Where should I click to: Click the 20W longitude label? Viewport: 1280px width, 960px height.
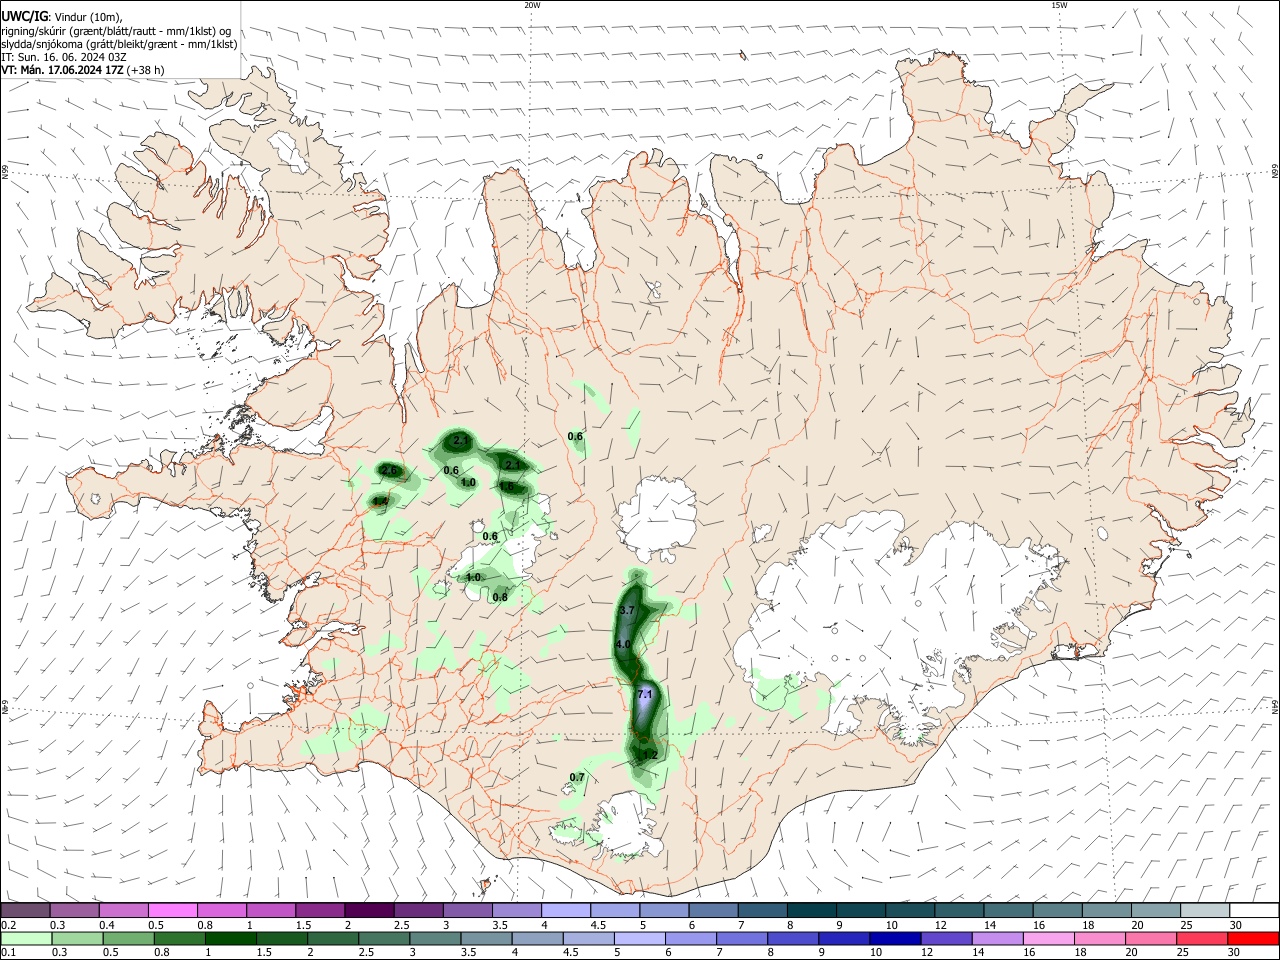click(x=532, y=5)
